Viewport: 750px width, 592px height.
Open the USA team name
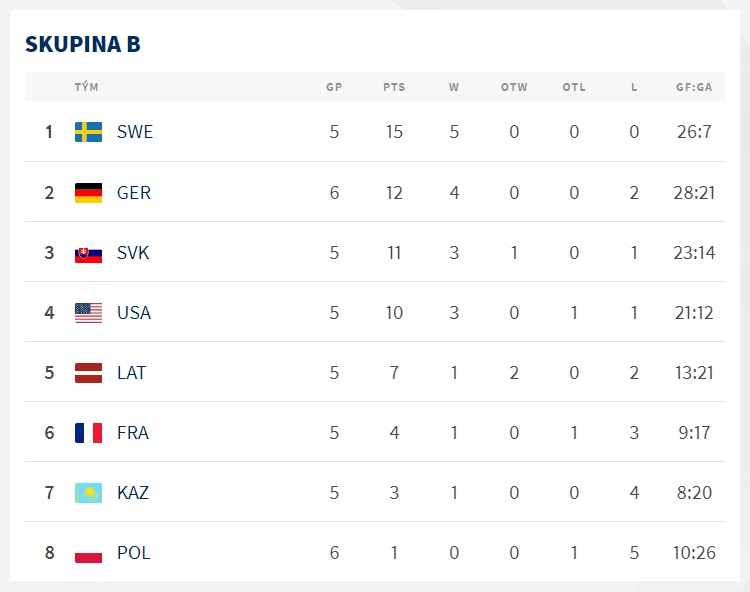[134, 313]
